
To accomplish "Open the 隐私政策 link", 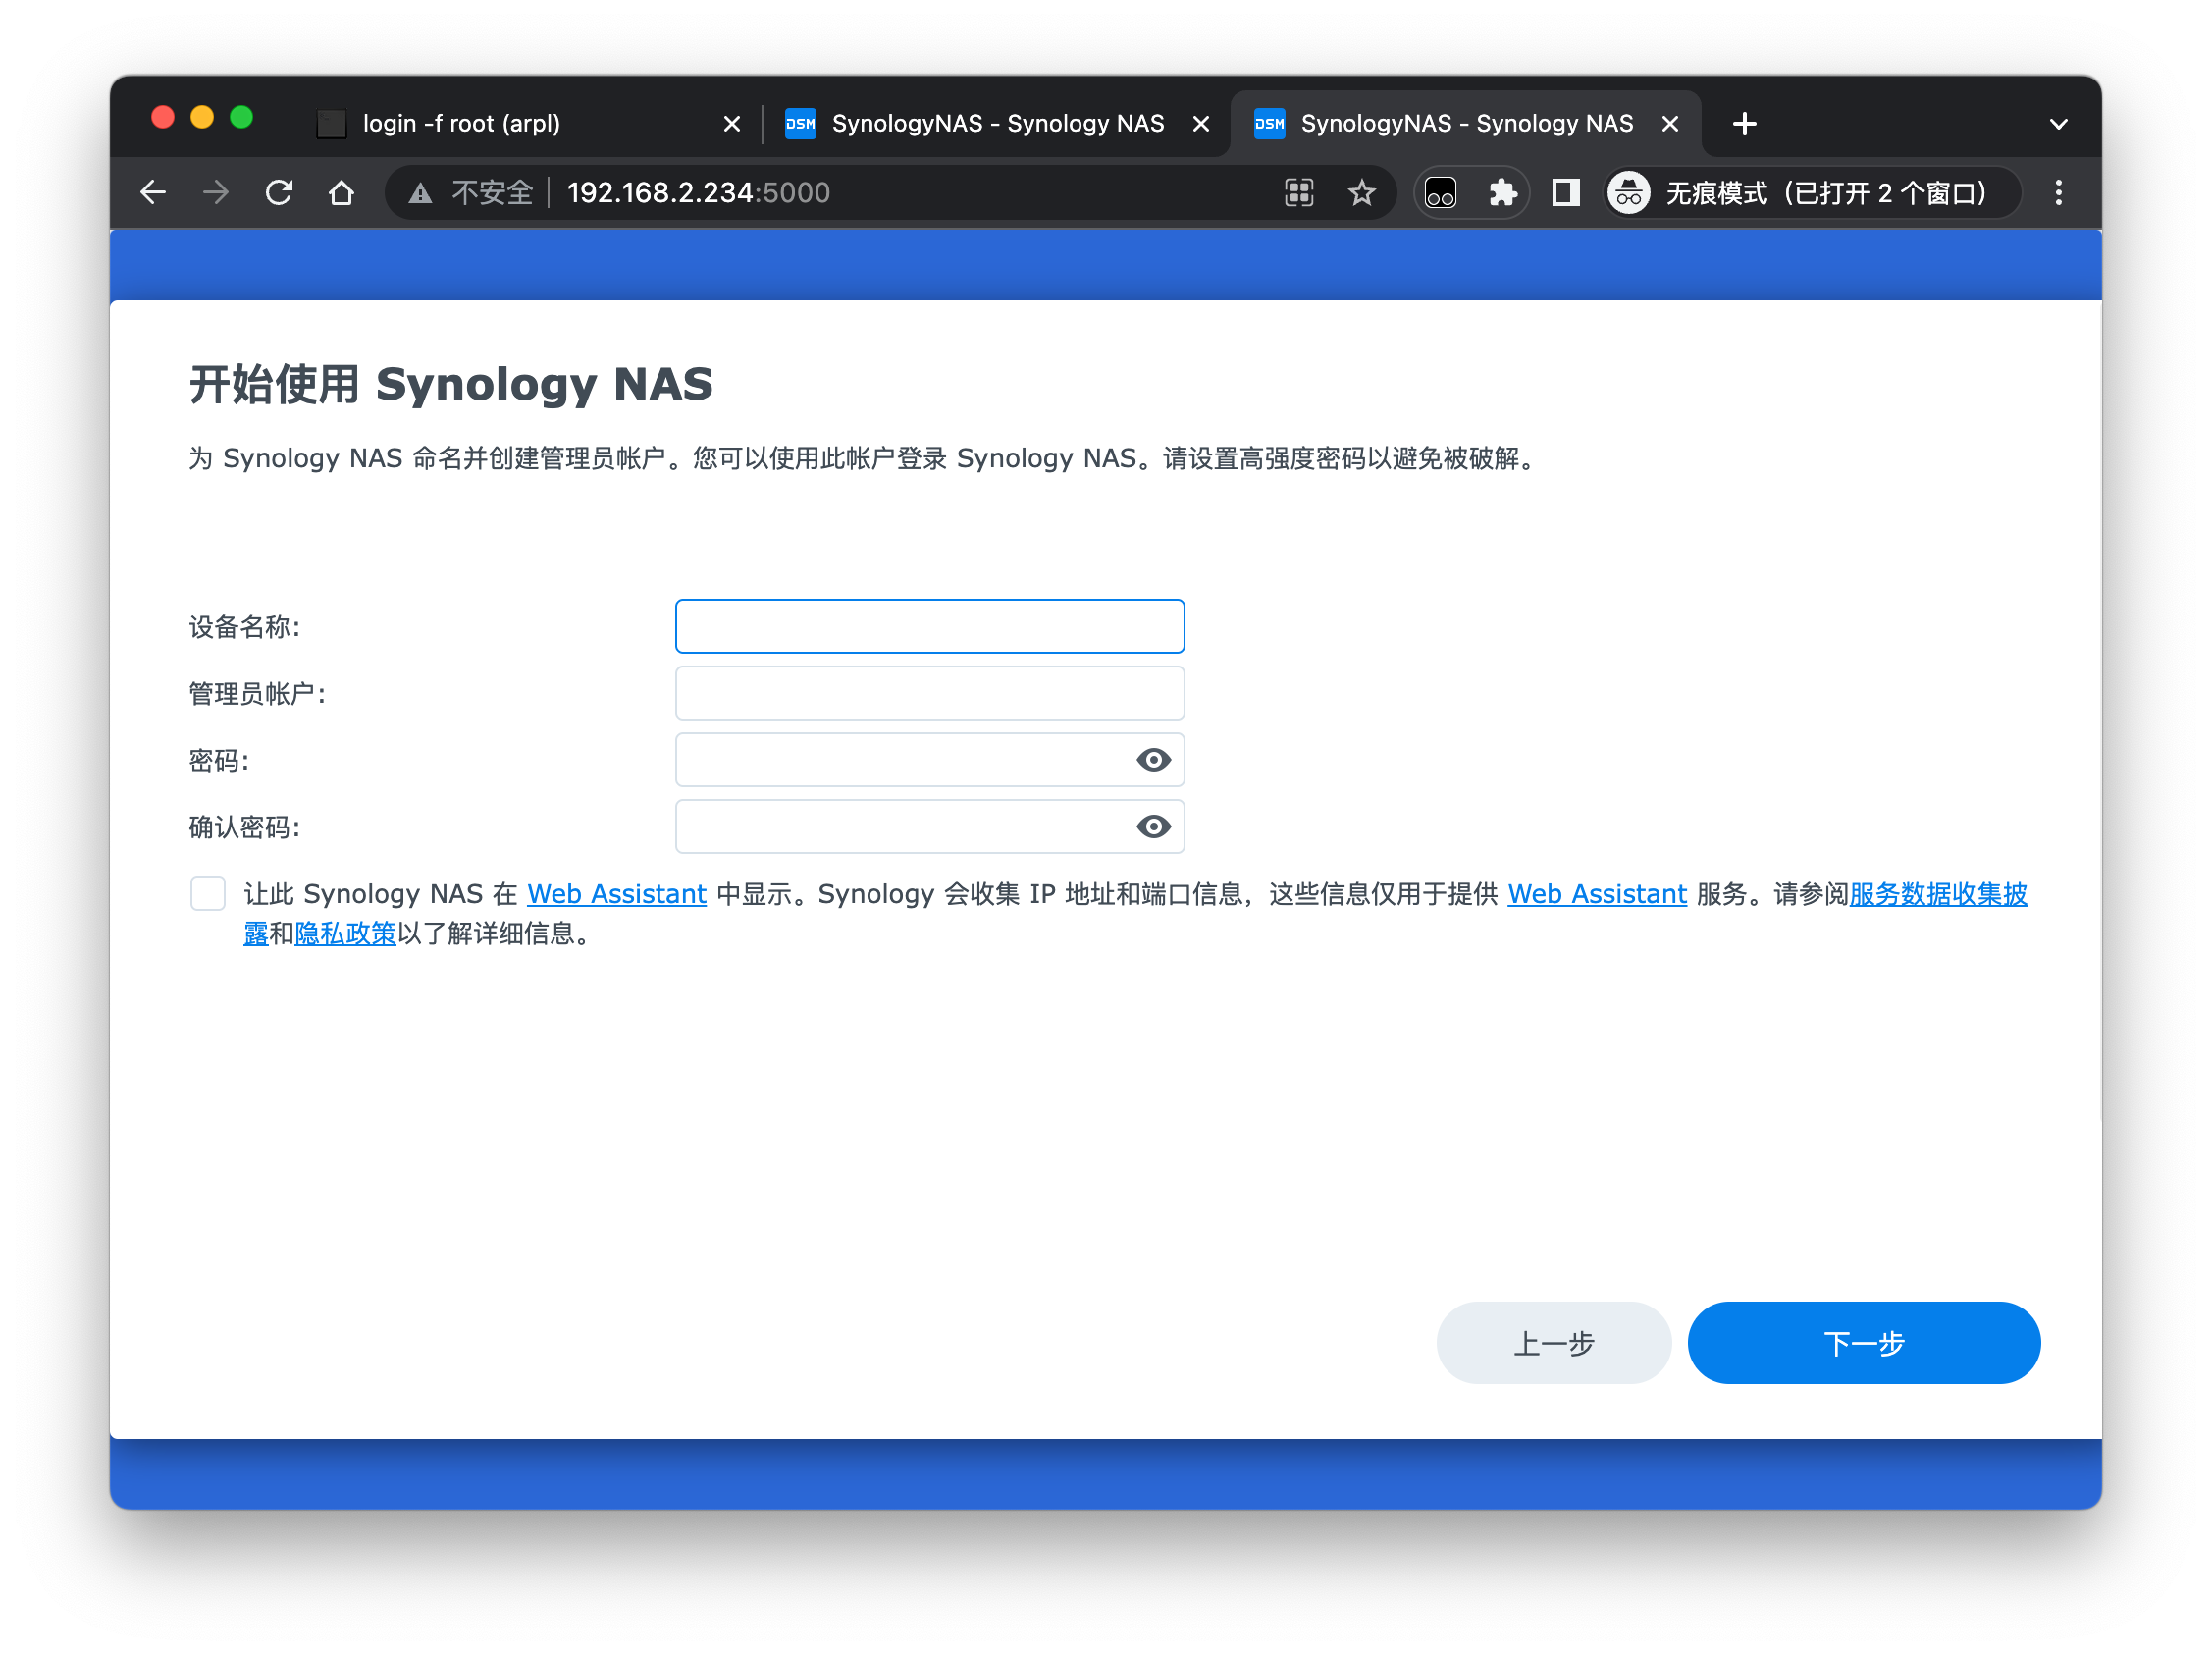I will coord(345,933).
